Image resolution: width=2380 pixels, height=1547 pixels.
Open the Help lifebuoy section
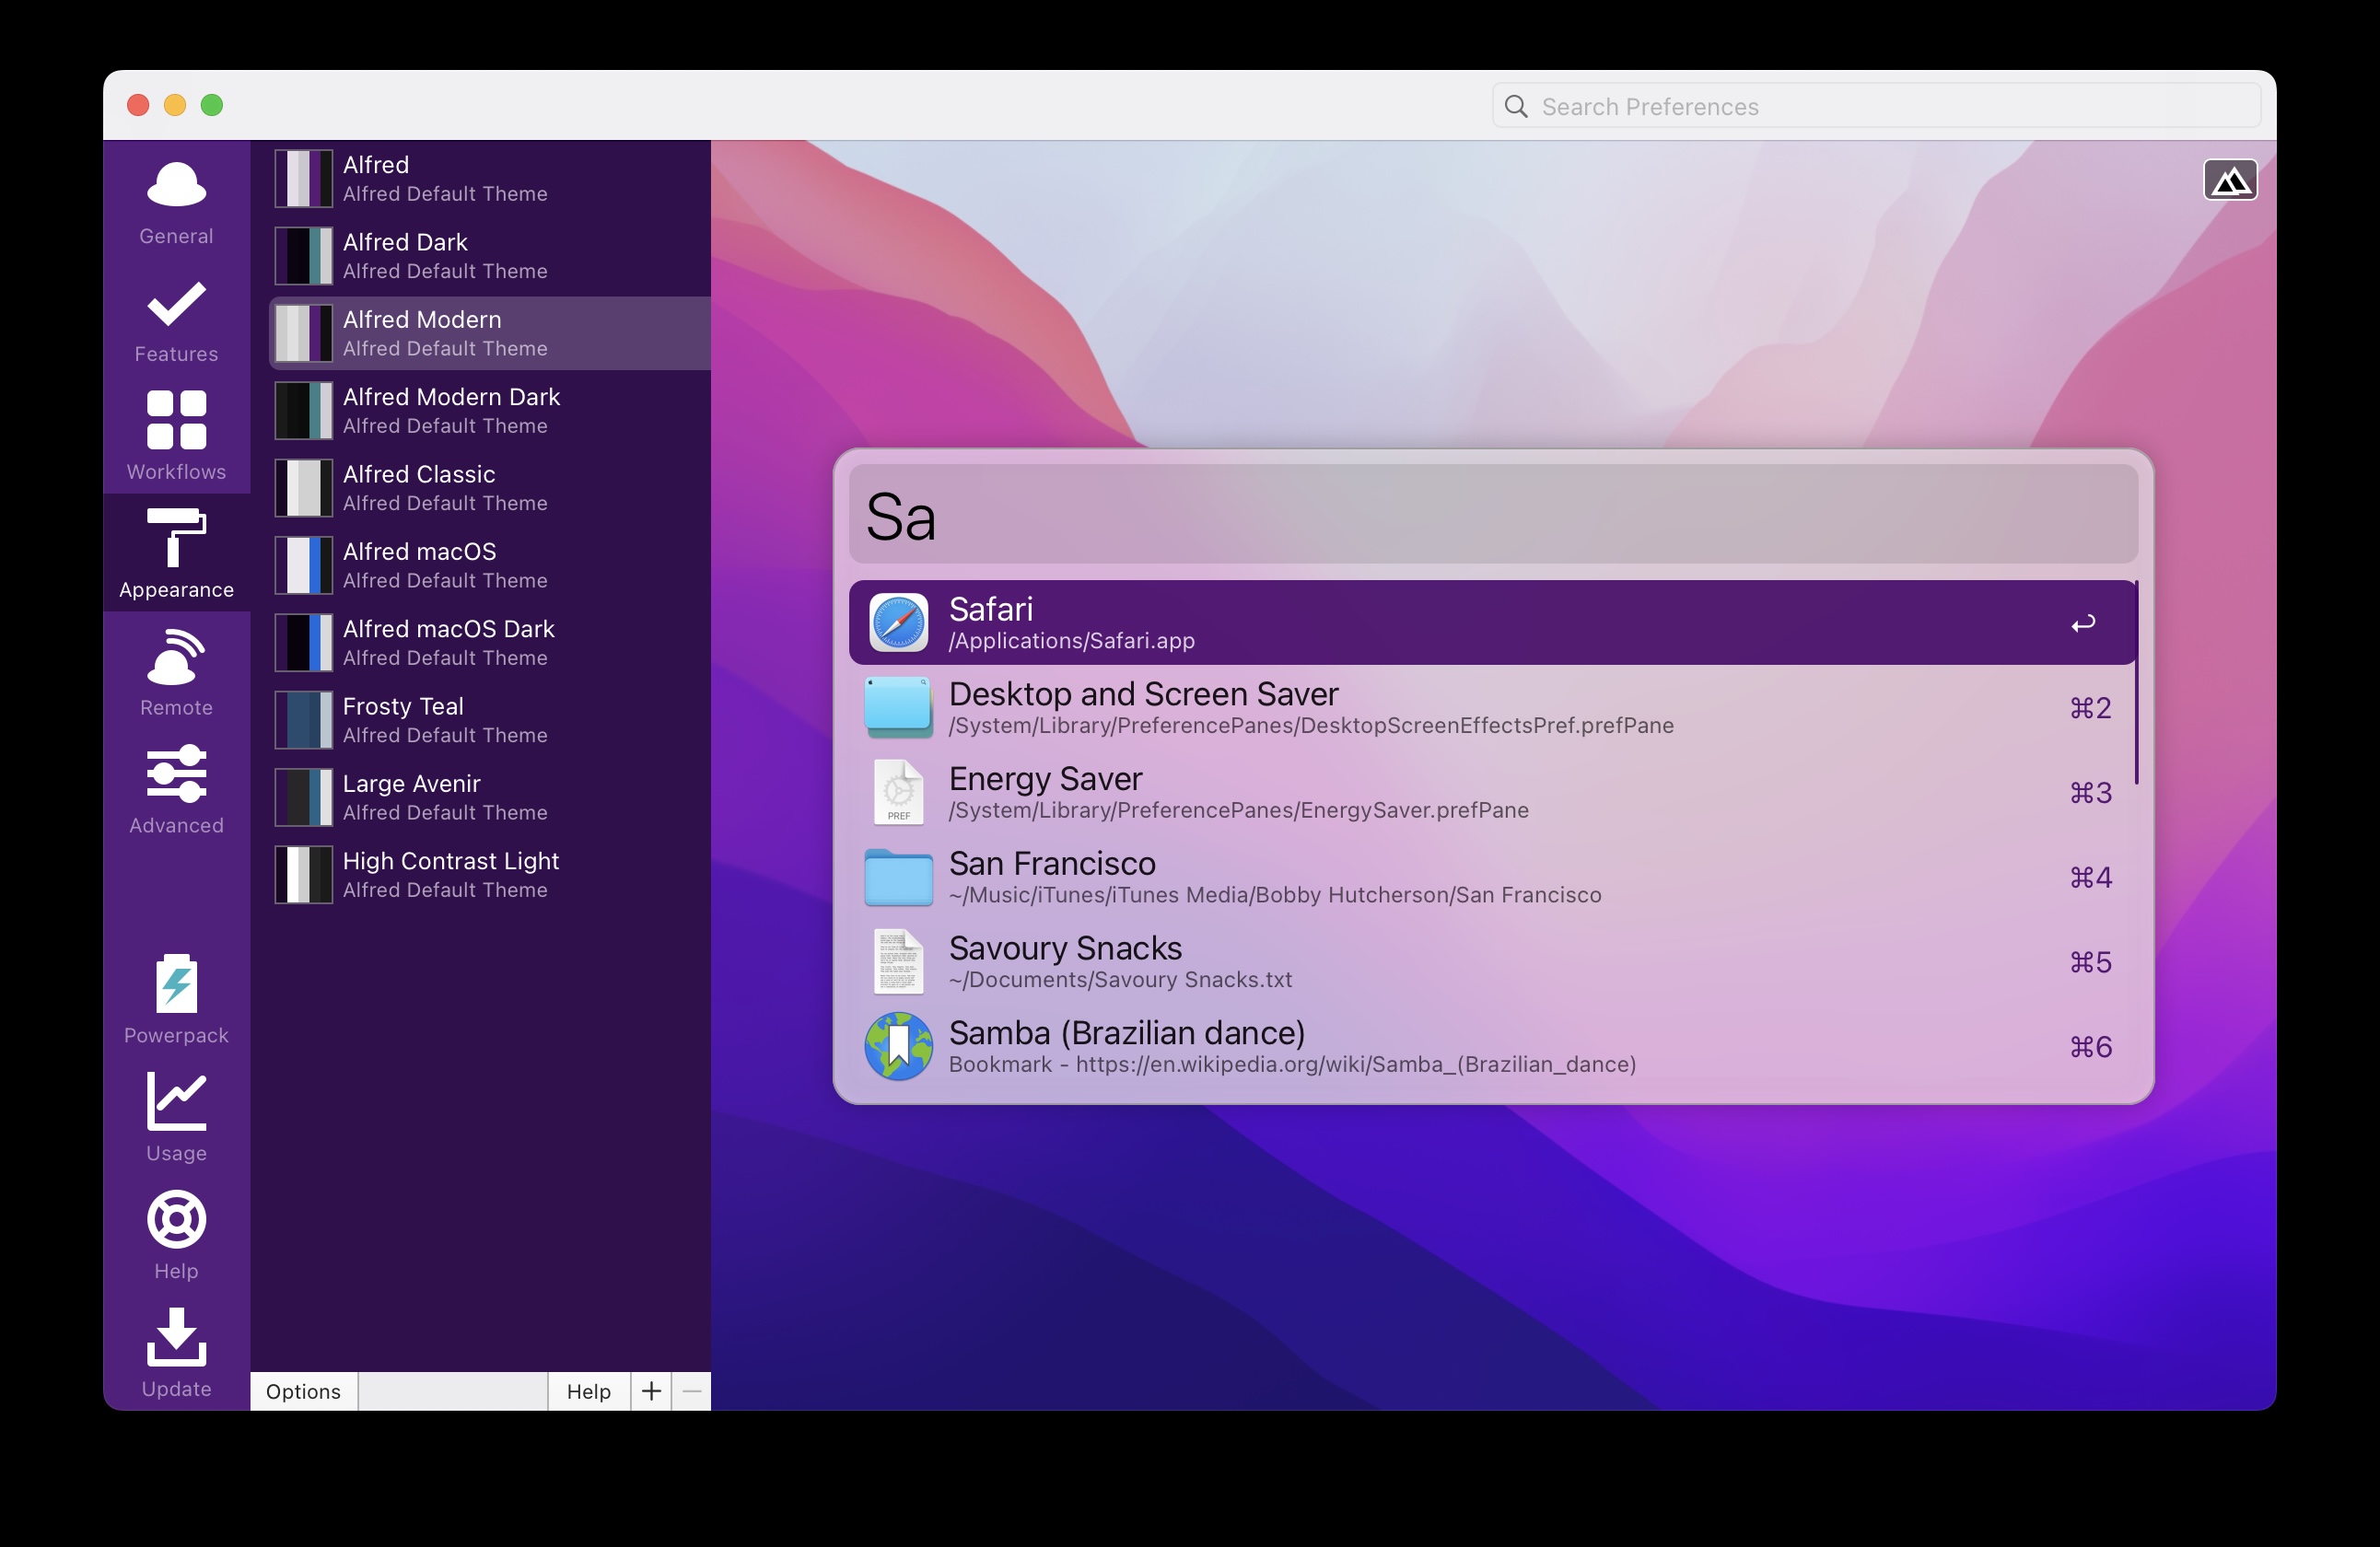(x=176, y=1235)
